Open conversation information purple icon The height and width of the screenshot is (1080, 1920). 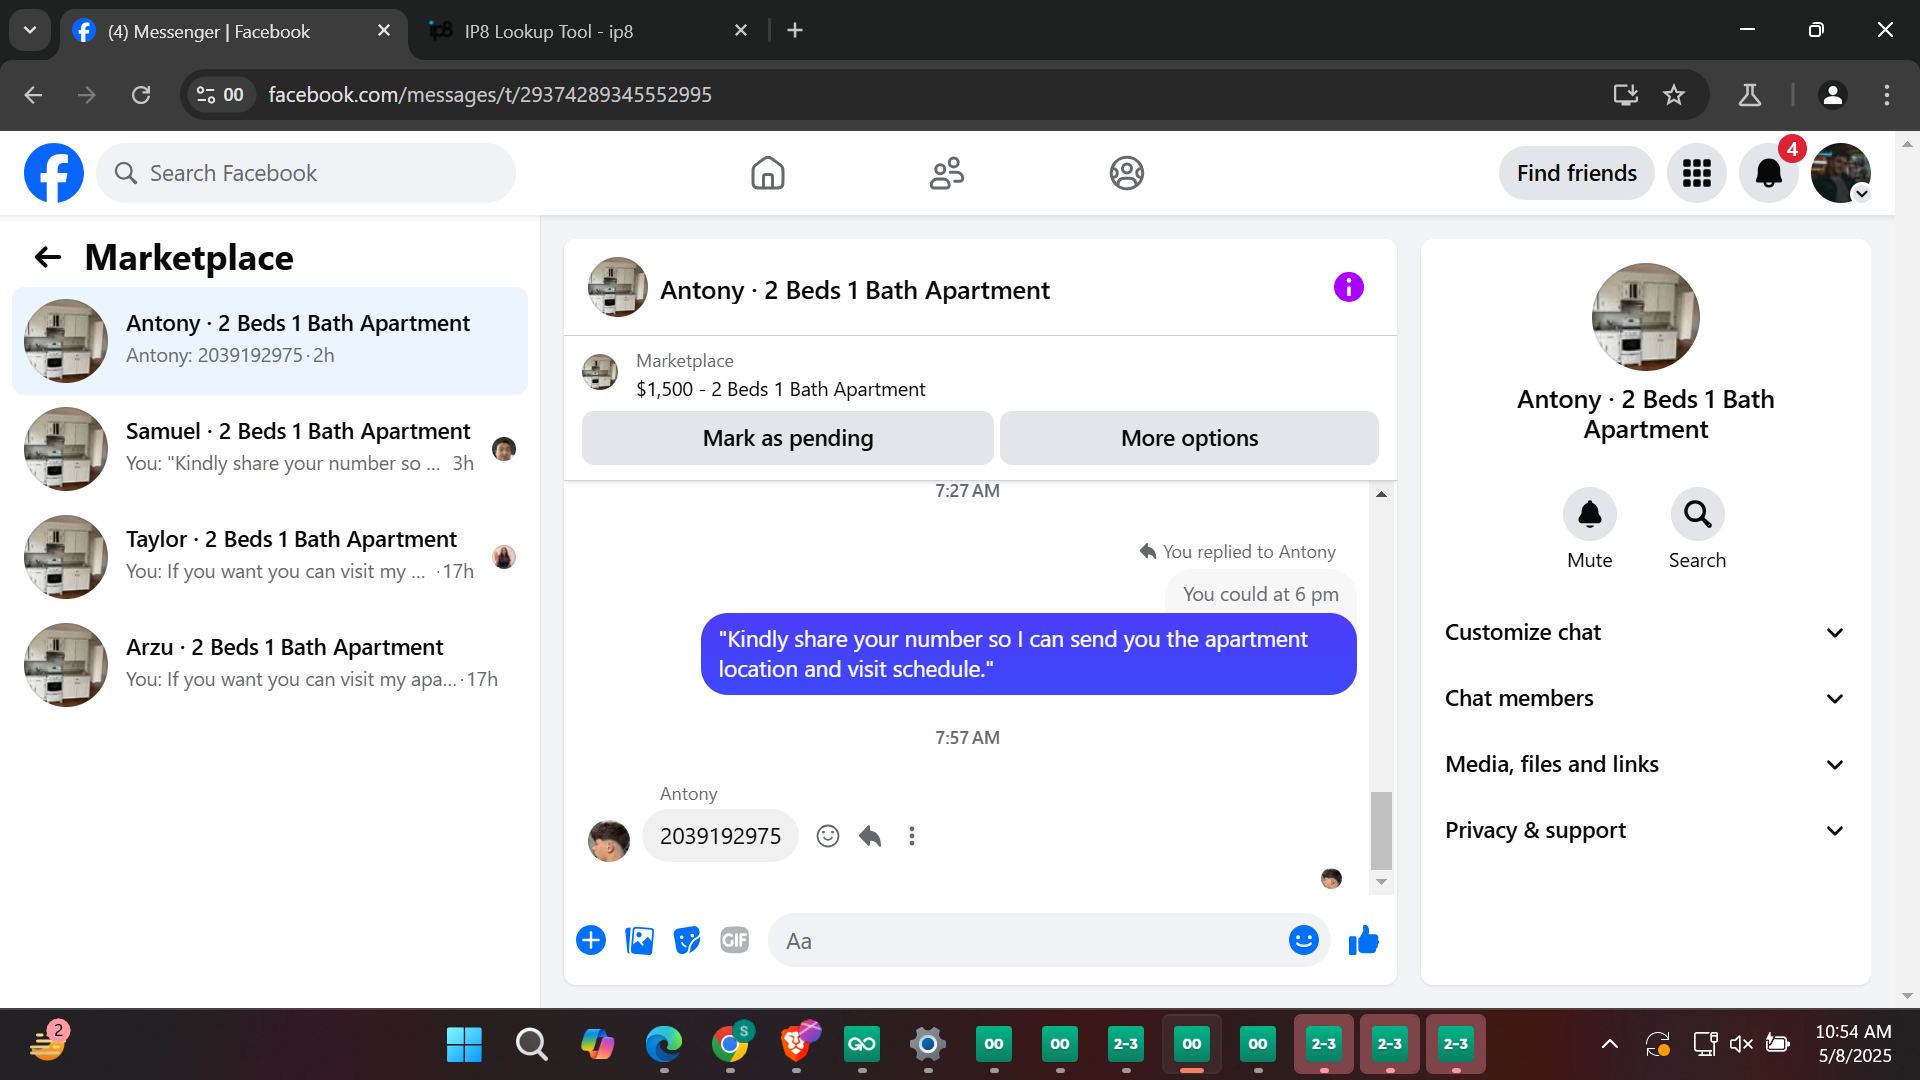pyautogui.click(x=1348, y=288)
